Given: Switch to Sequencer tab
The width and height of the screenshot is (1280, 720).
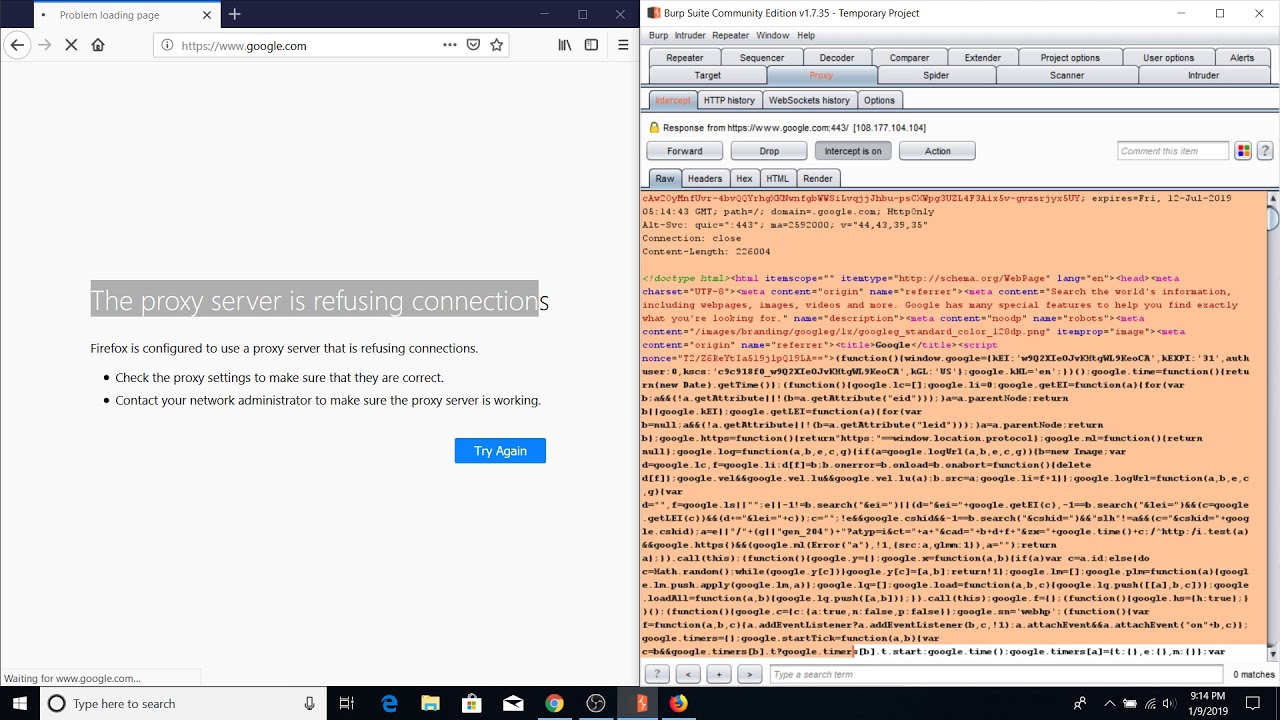Looking at the screenshot, I should click(x=762, y=58).
